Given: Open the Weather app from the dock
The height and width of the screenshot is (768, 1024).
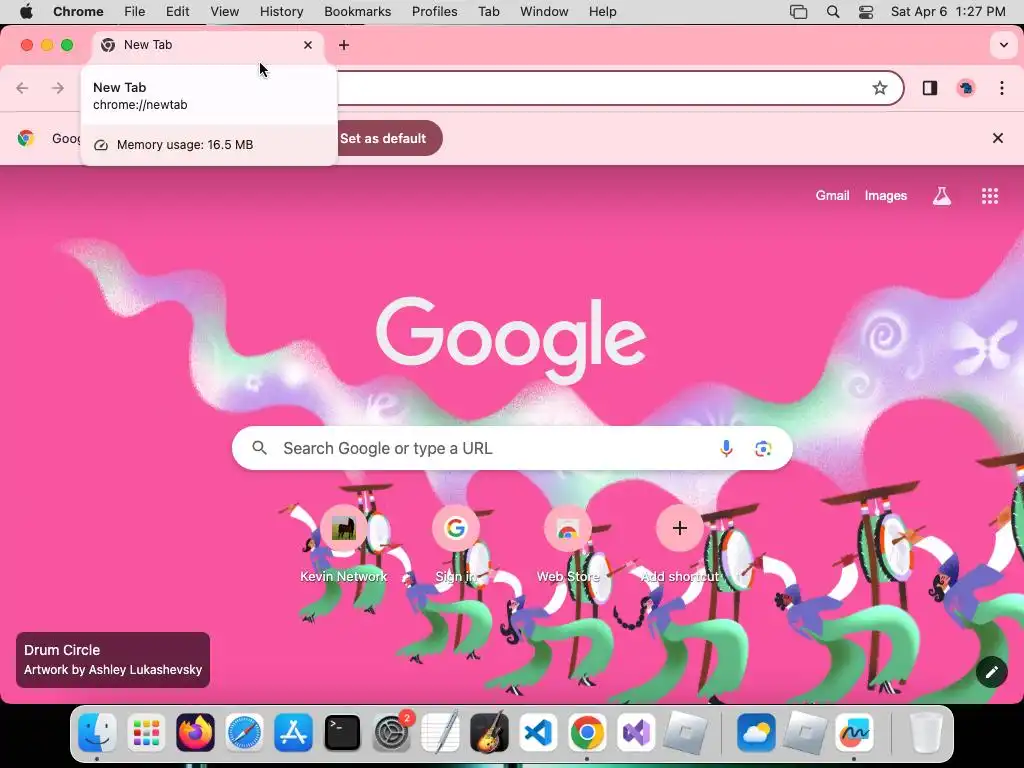Looking at the screenshot, I should pos(756,732).
